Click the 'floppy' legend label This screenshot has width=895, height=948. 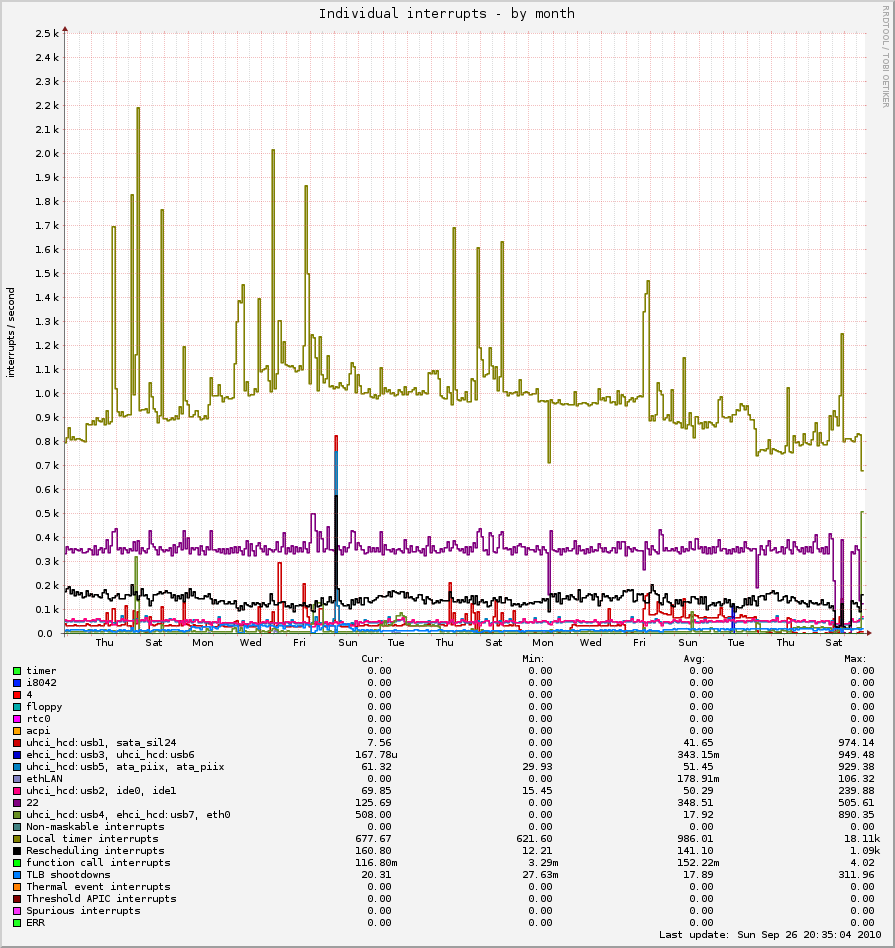(44, 707)
